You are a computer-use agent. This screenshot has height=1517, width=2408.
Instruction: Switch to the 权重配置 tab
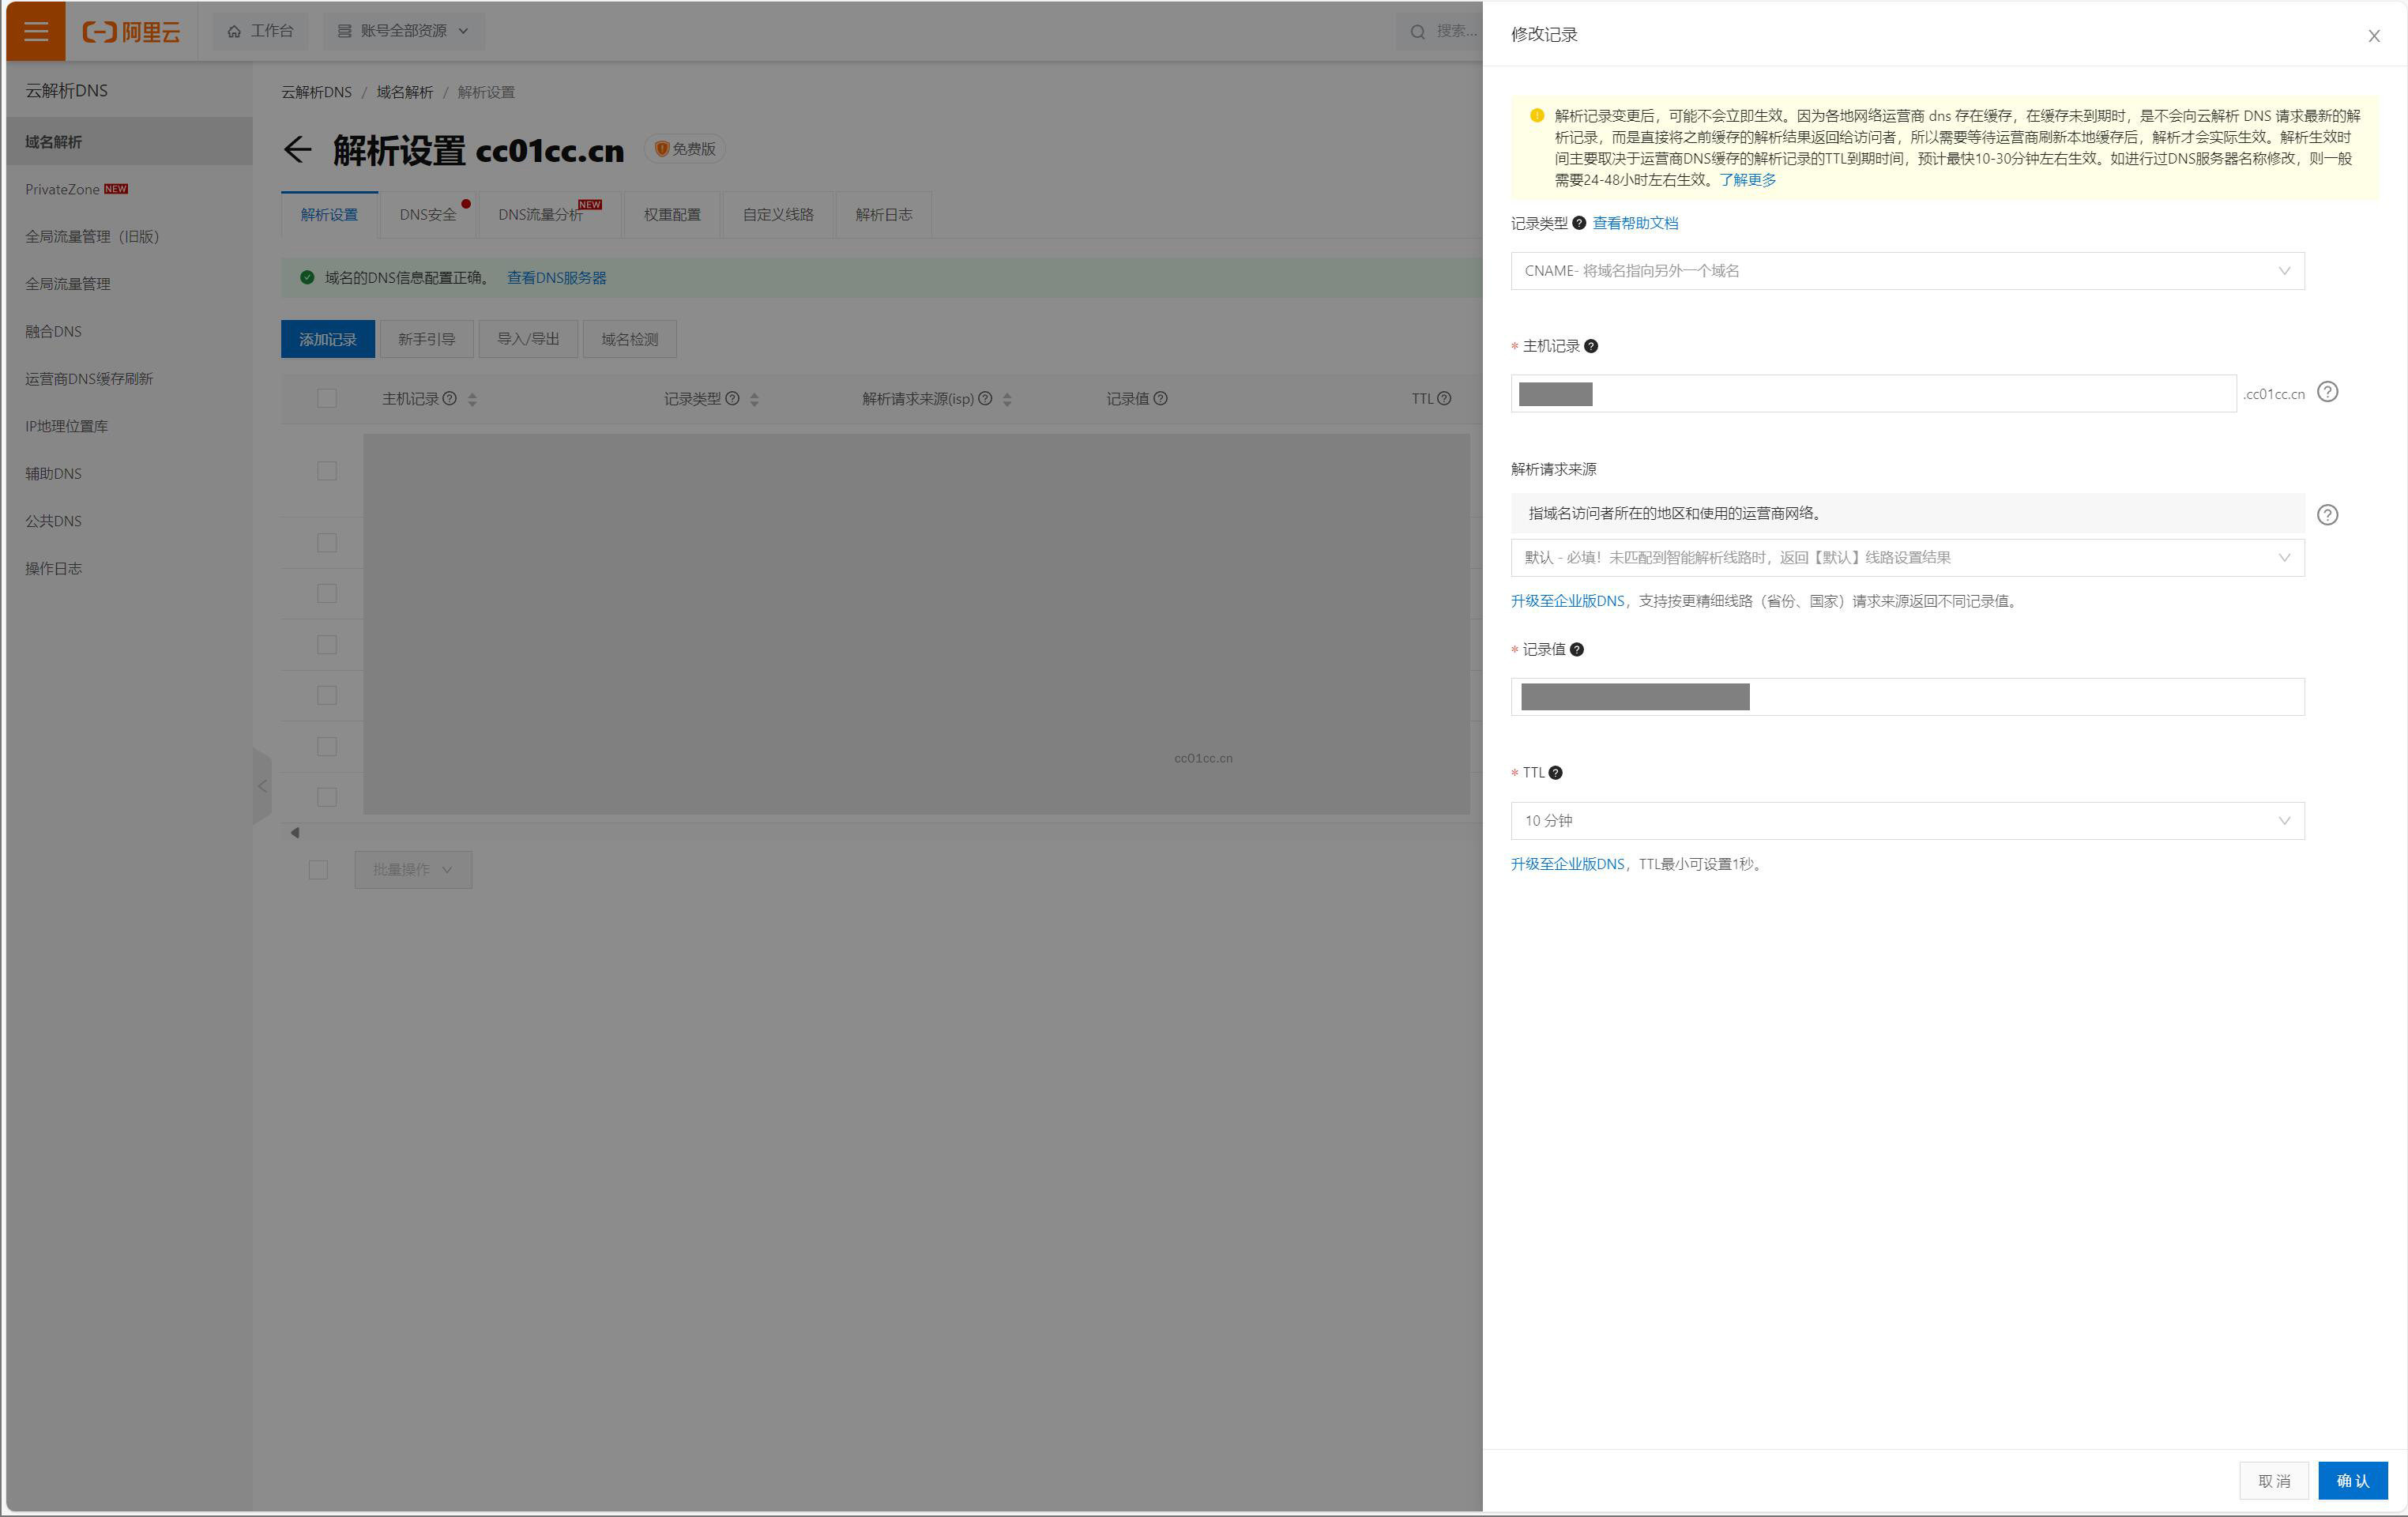pyautogui.click(x=672, y=215)
